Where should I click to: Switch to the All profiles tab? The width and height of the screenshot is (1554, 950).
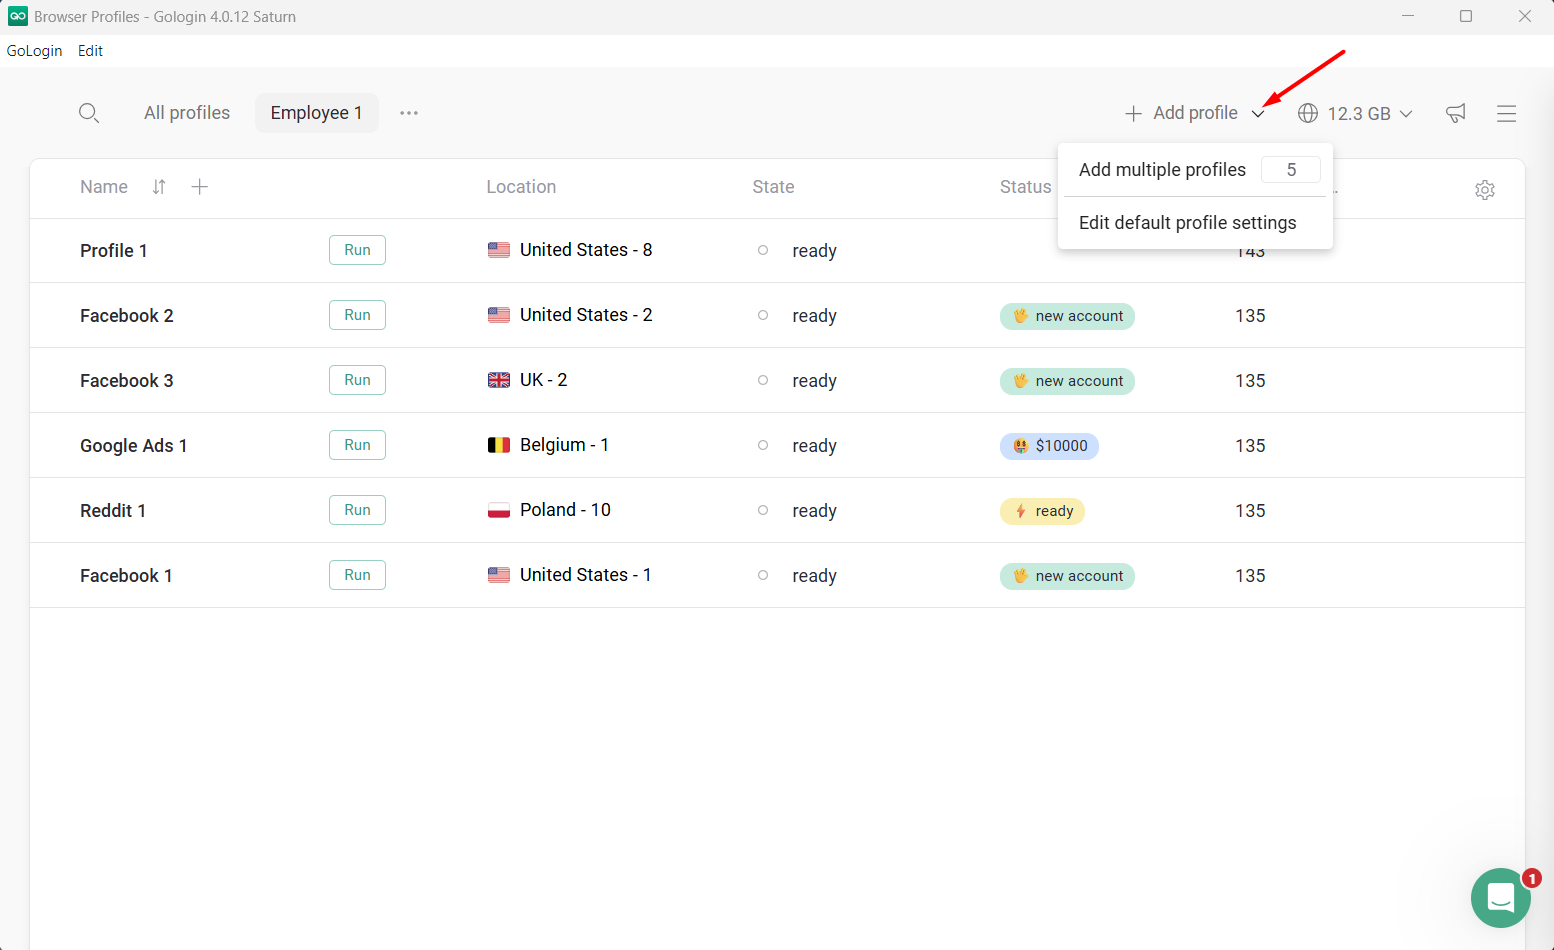pos(187,113)
